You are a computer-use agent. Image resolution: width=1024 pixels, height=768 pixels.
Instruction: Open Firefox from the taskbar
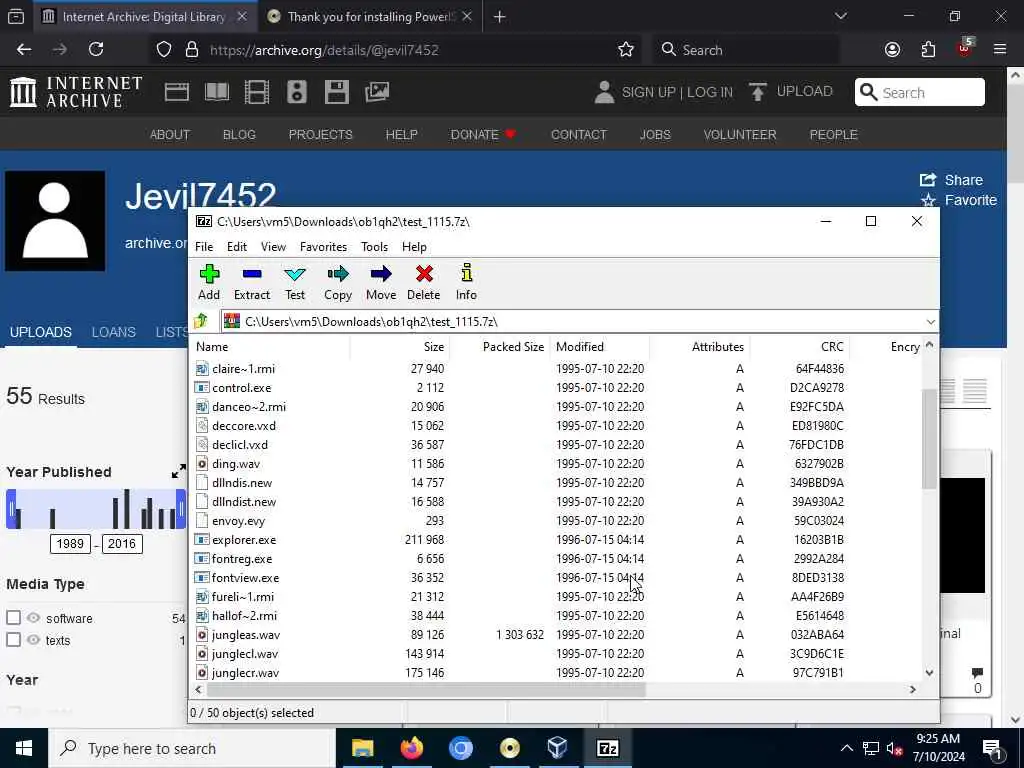[x=411, y=748]
